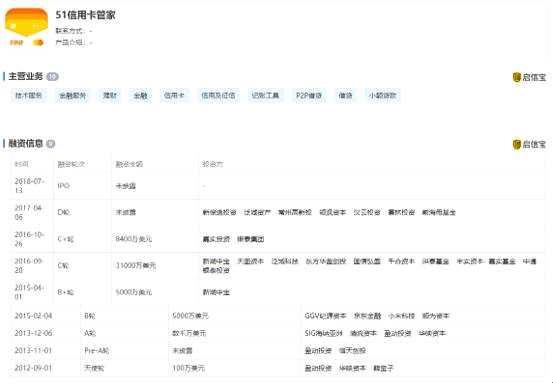This screenshot has height=385, width=553.
Task: Select the 小额贷款 business tag
Action: (383, 96)
